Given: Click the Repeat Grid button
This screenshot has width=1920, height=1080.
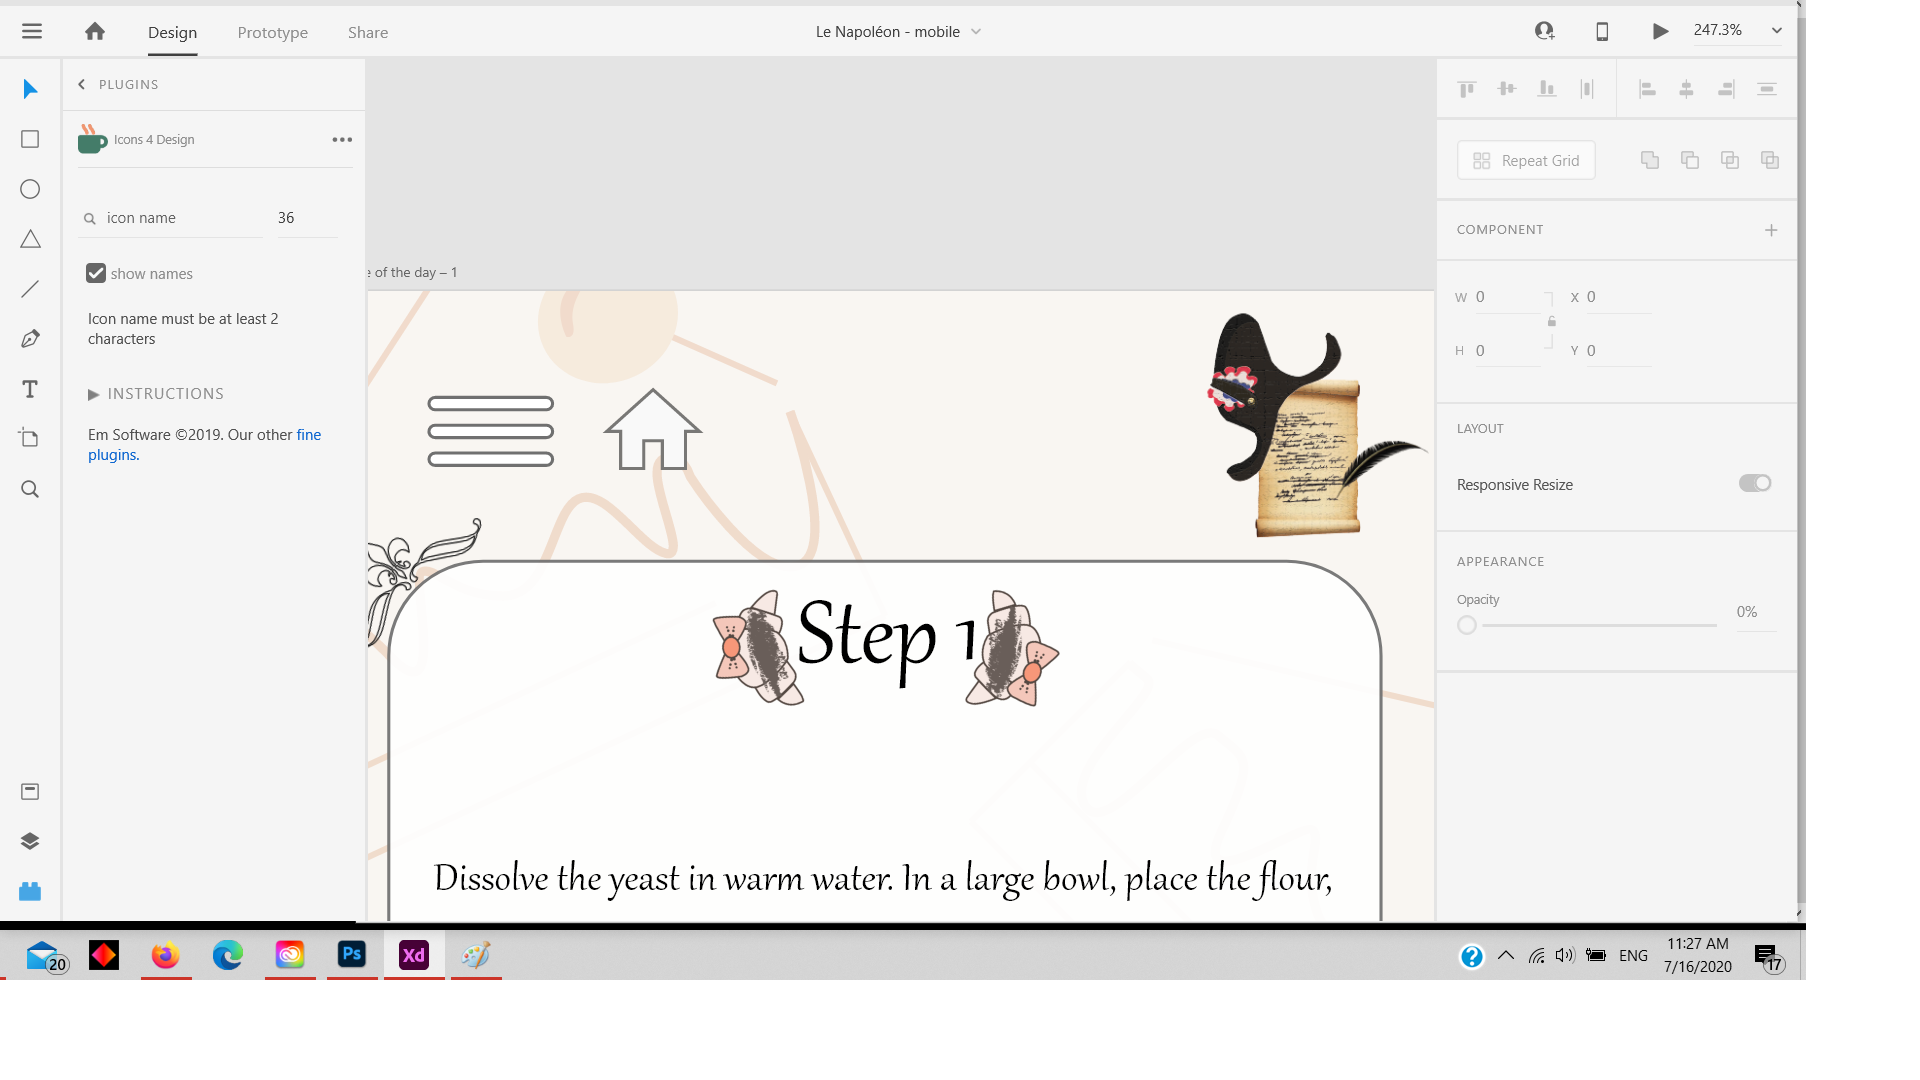Looking at the screenshot, I should [1526, 161].
